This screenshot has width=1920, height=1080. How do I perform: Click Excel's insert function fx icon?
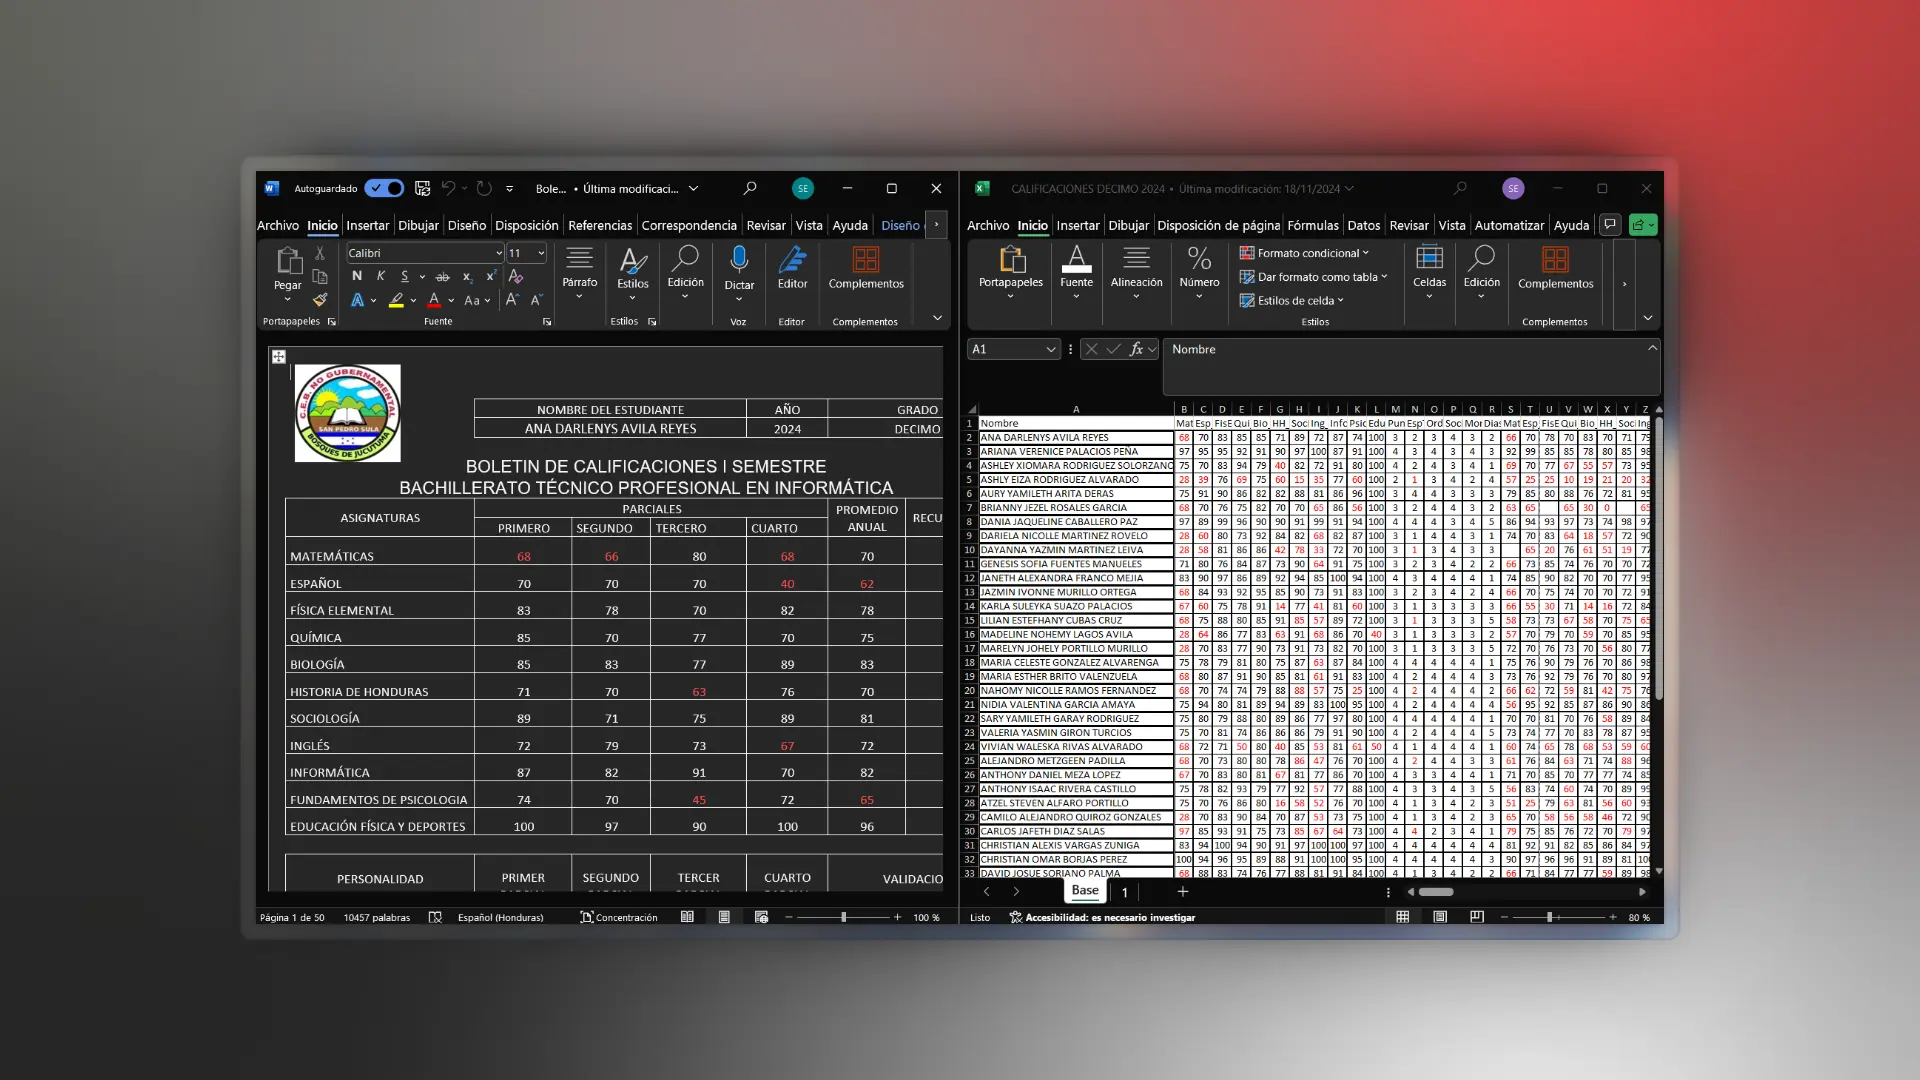1136,349
